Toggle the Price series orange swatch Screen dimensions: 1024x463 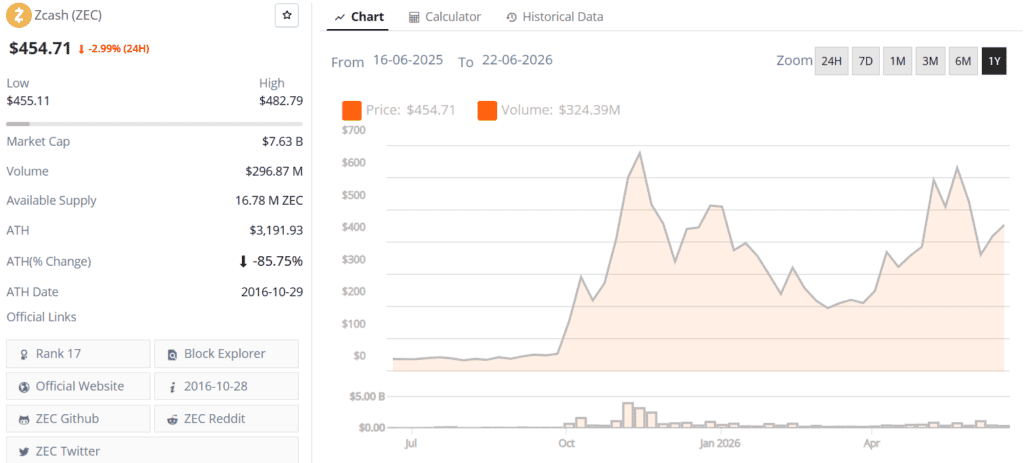coord(352,111)
